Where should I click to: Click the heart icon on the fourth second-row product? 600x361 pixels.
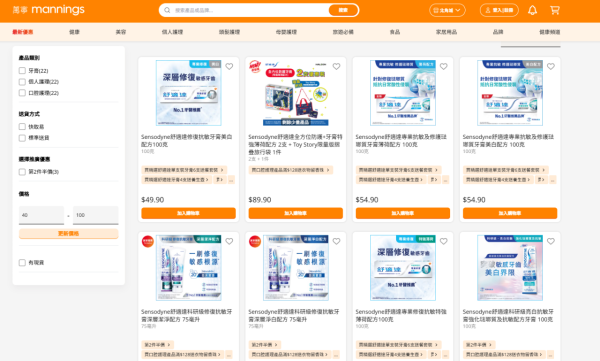click(551, 241)
